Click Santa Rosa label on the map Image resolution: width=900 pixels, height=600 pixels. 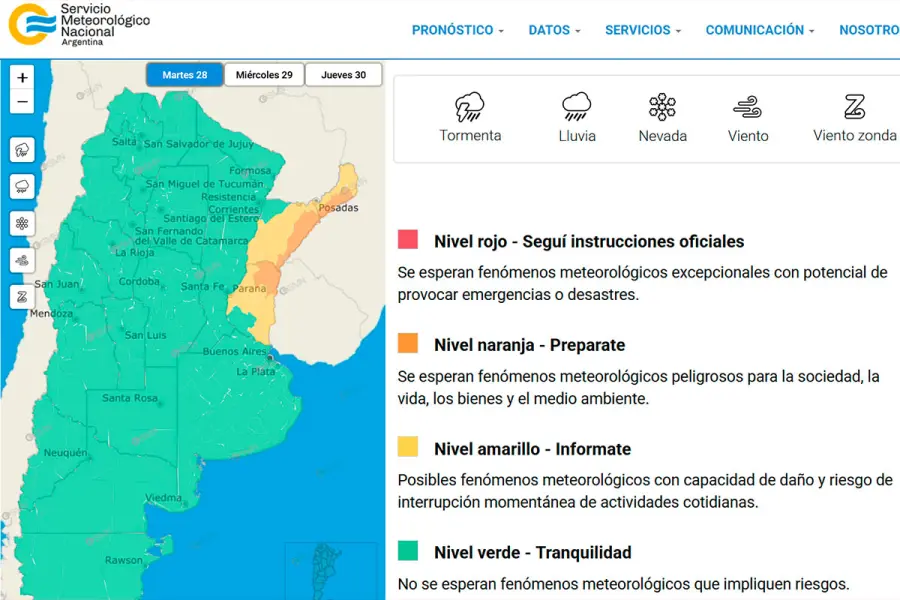(130, 398)
